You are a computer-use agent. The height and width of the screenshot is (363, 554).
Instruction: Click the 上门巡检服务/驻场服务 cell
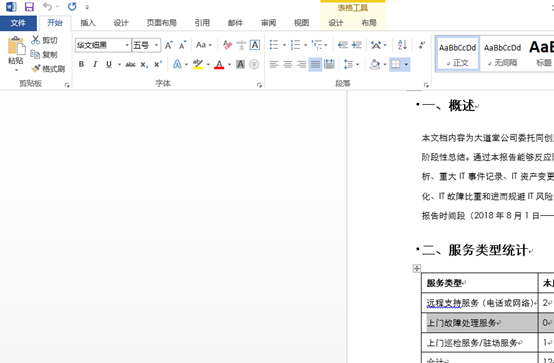coord(480,342)
